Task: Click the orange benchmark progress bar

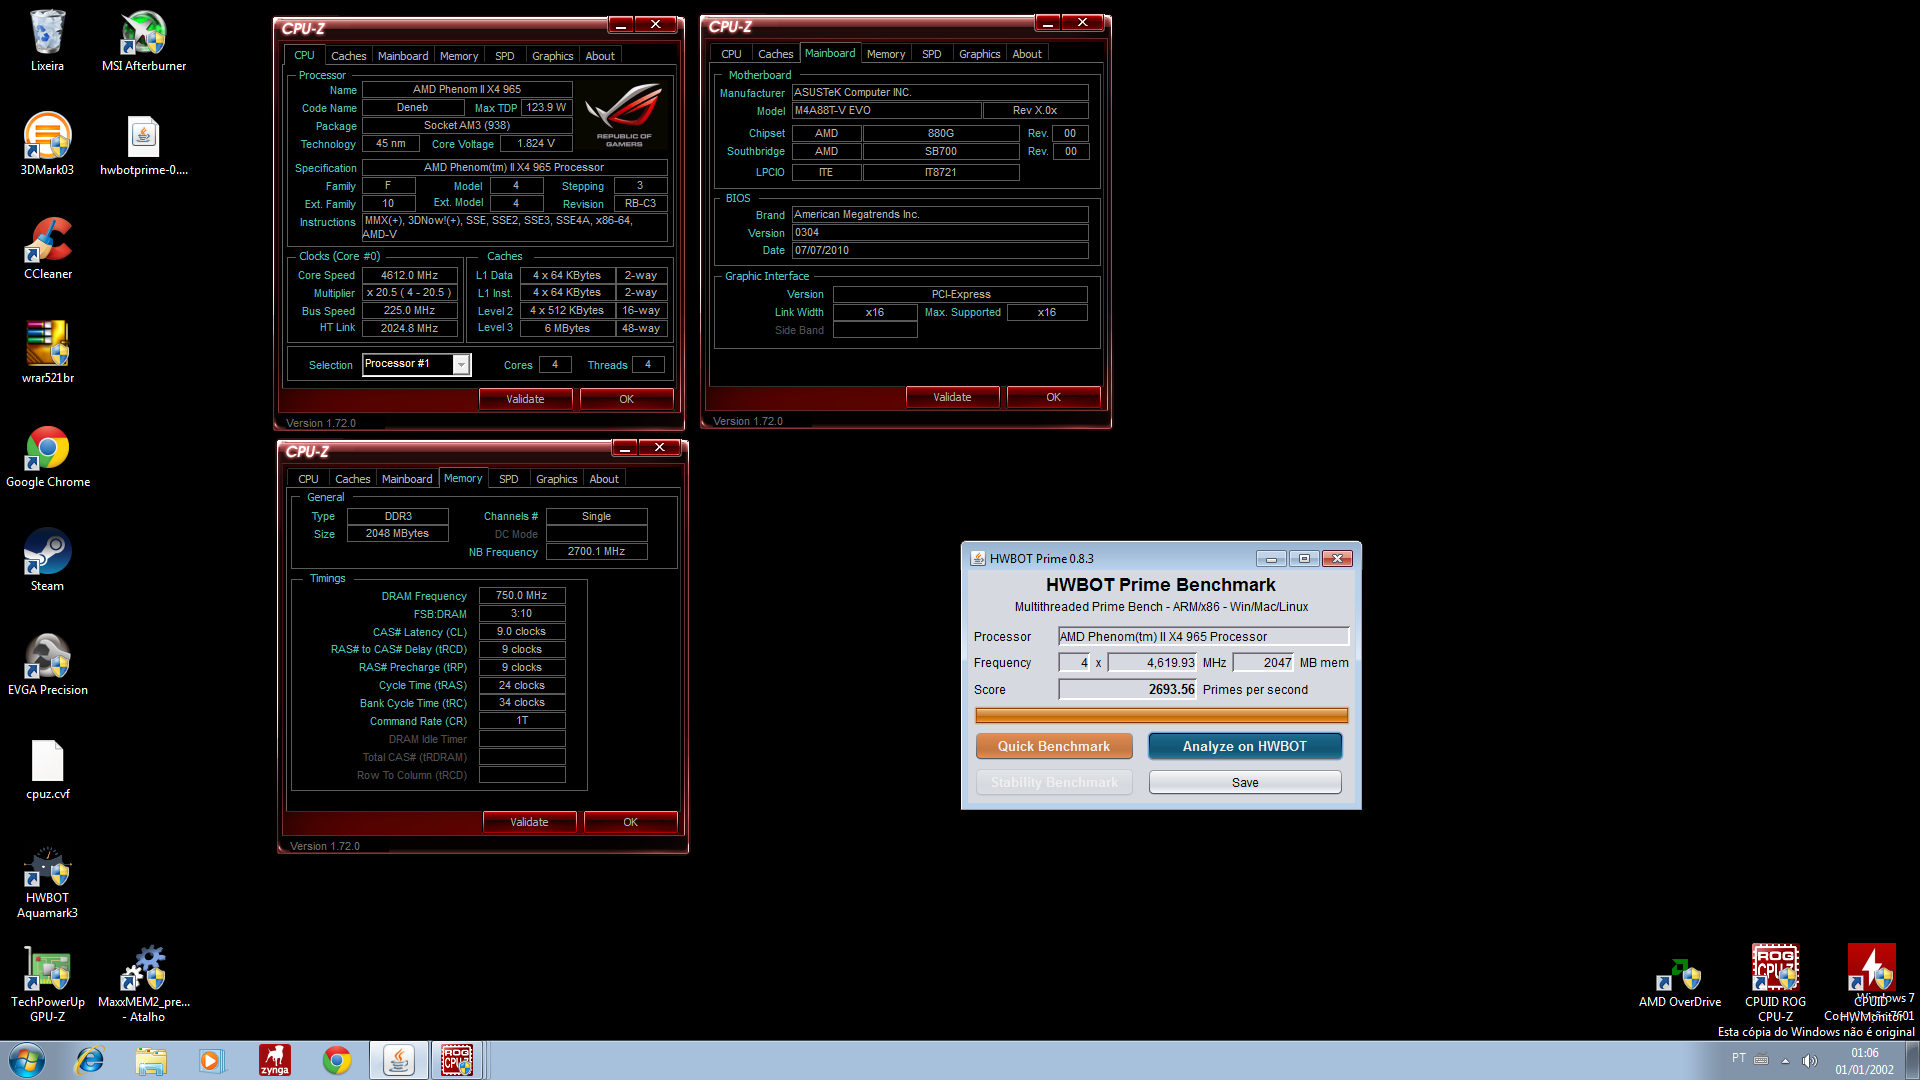Action: pos(1161,715)
